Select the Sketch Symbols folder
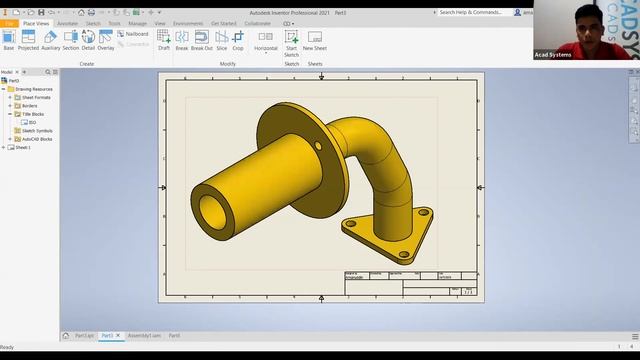Viewport: 640px width, 360px height. (33, 131)
